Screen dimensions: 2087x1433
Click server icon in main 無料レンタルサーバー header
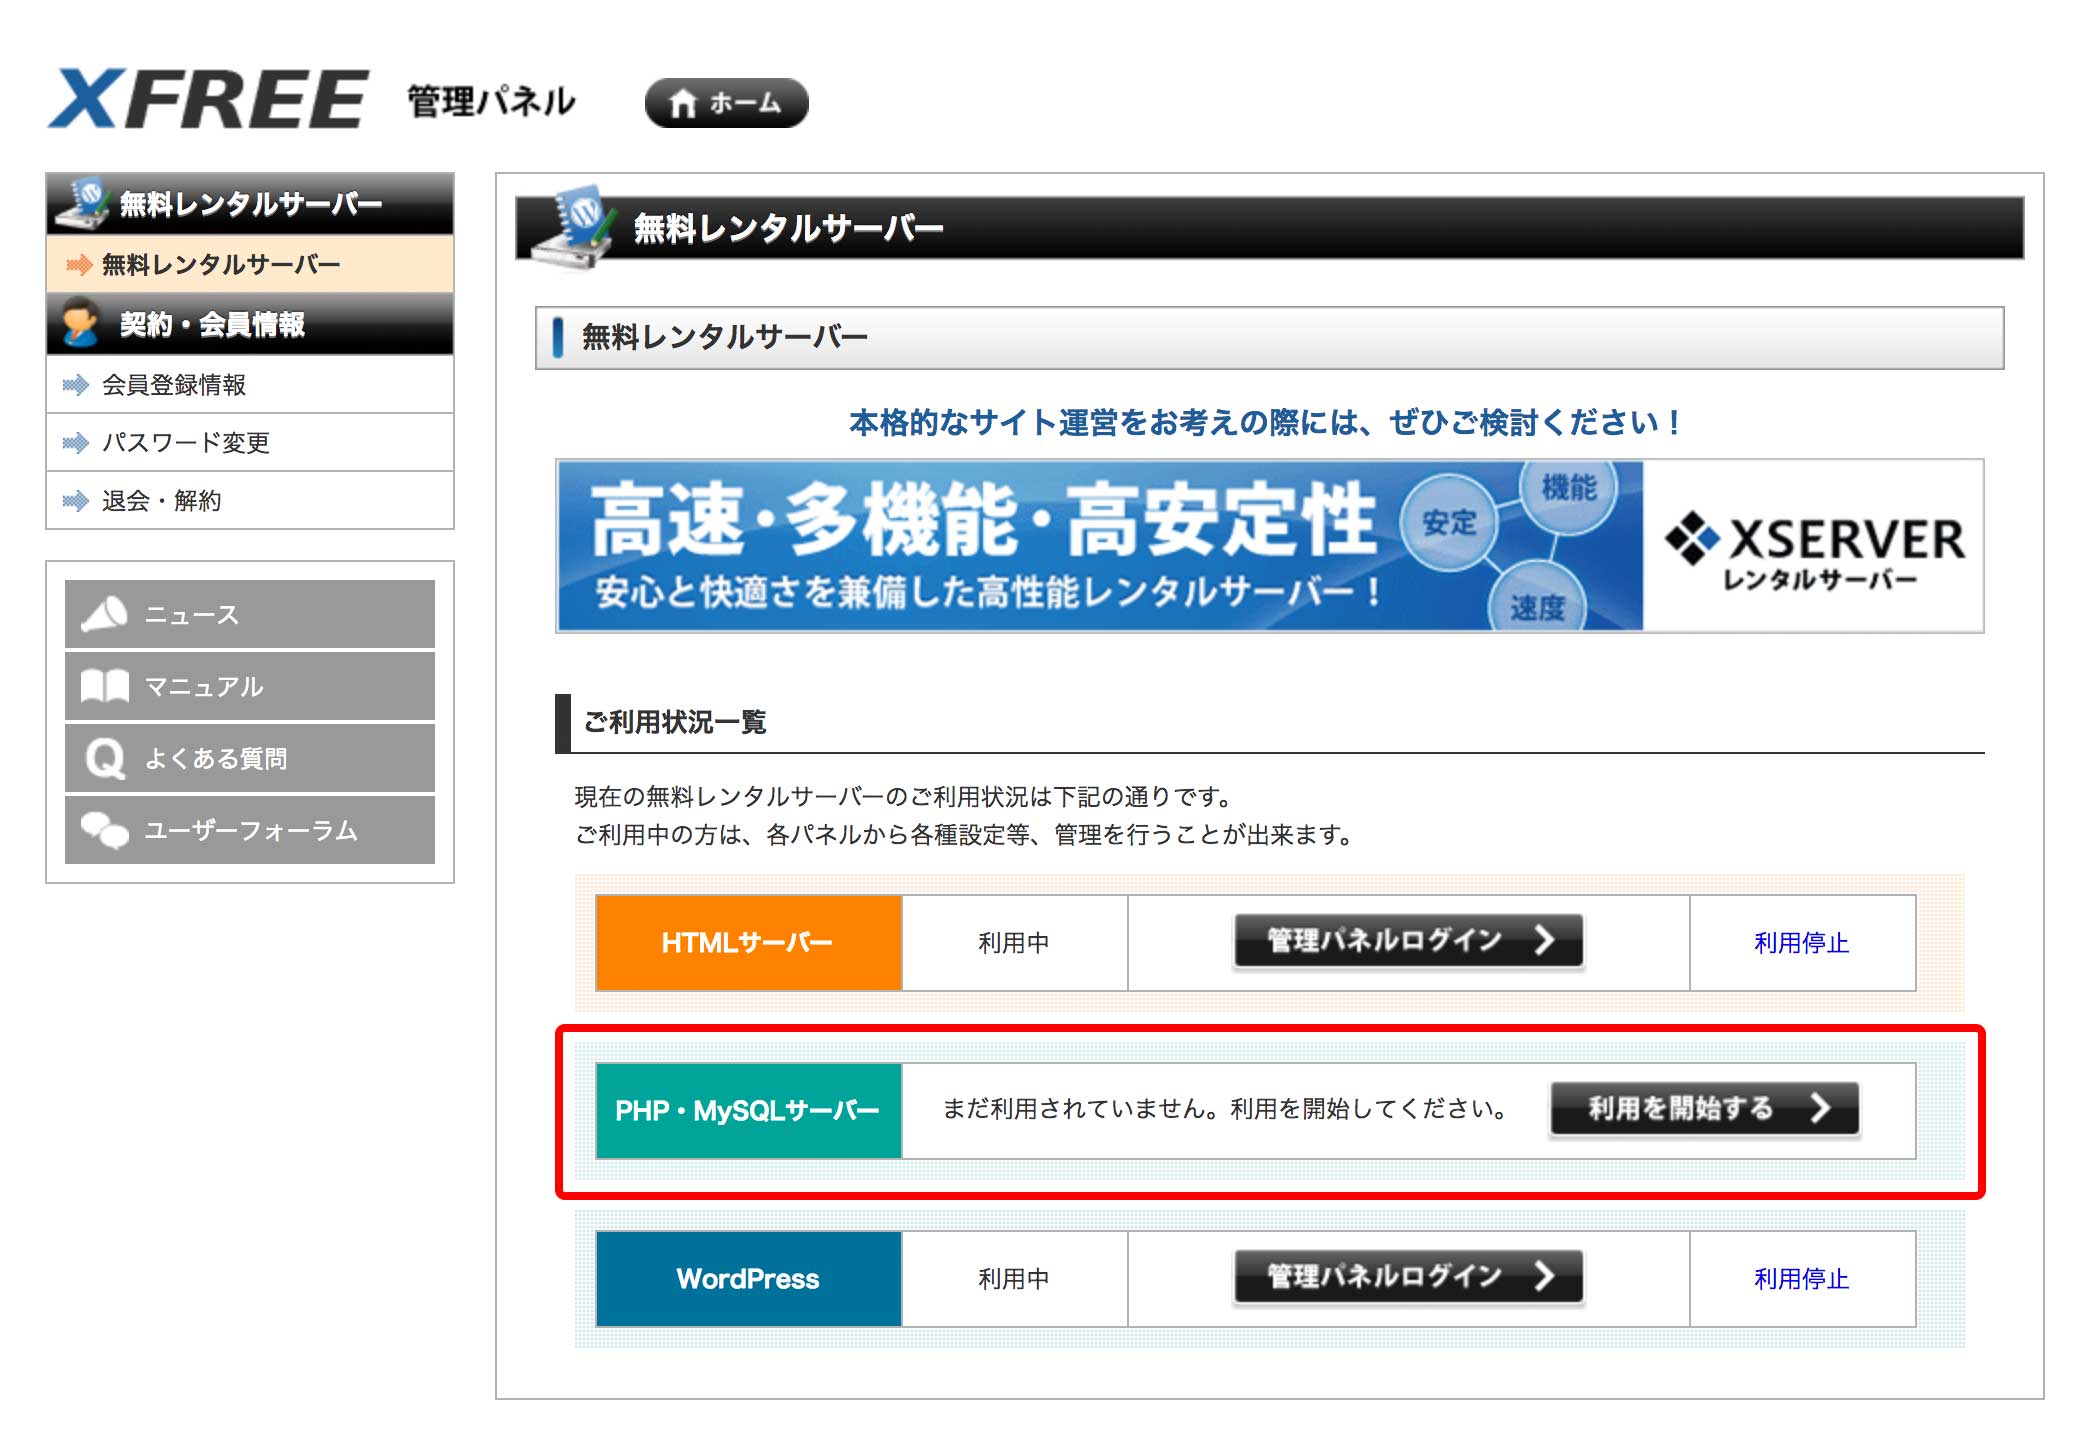[573, 227]
